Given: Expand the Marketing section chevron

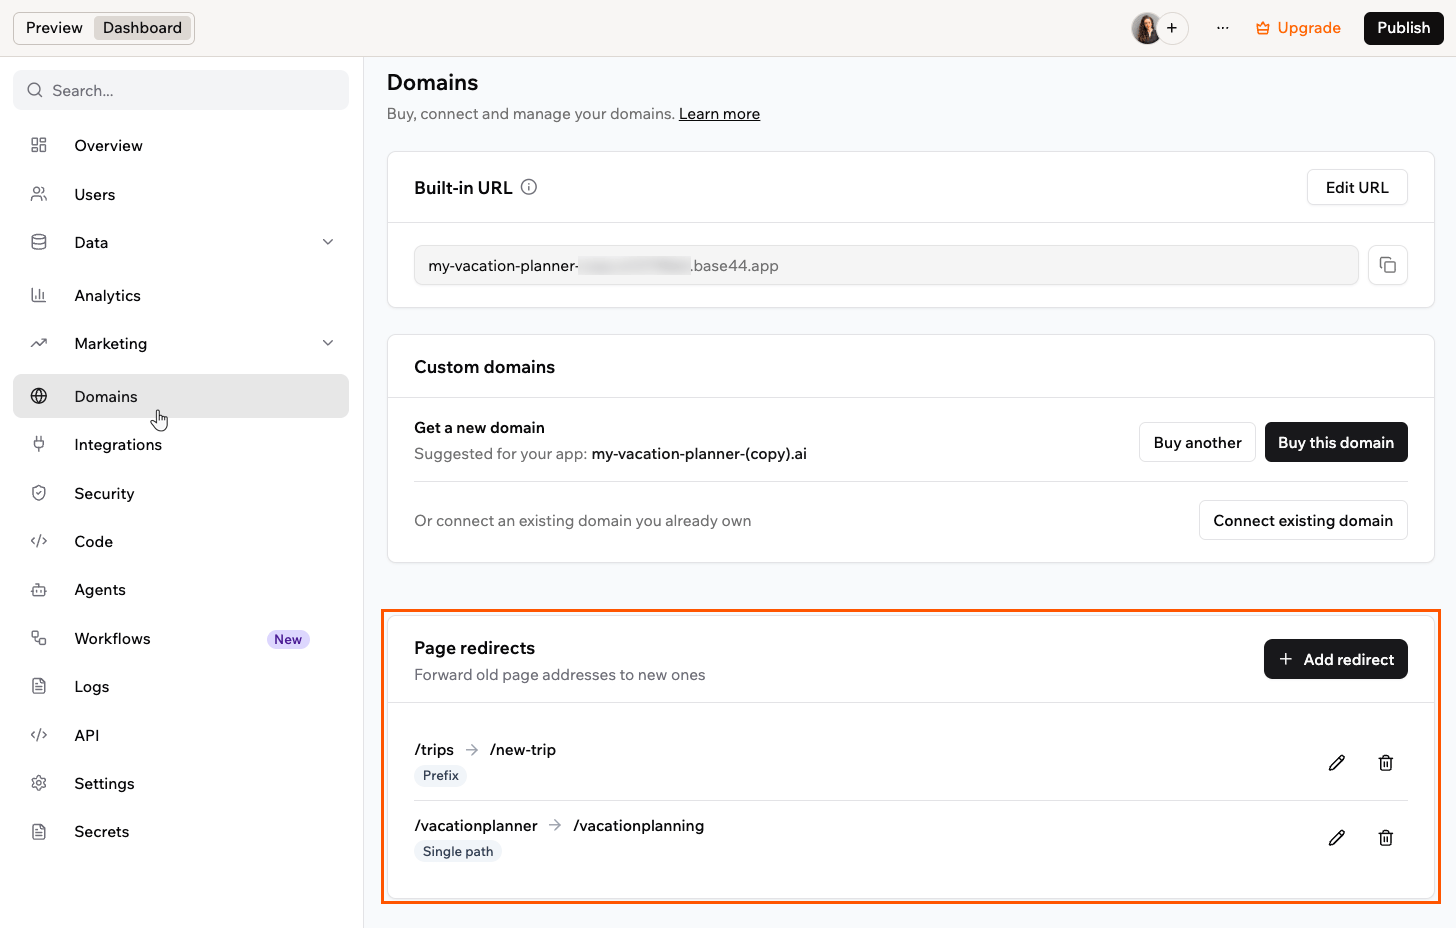Looking at the screenshot, I should (x=328, y=343).
